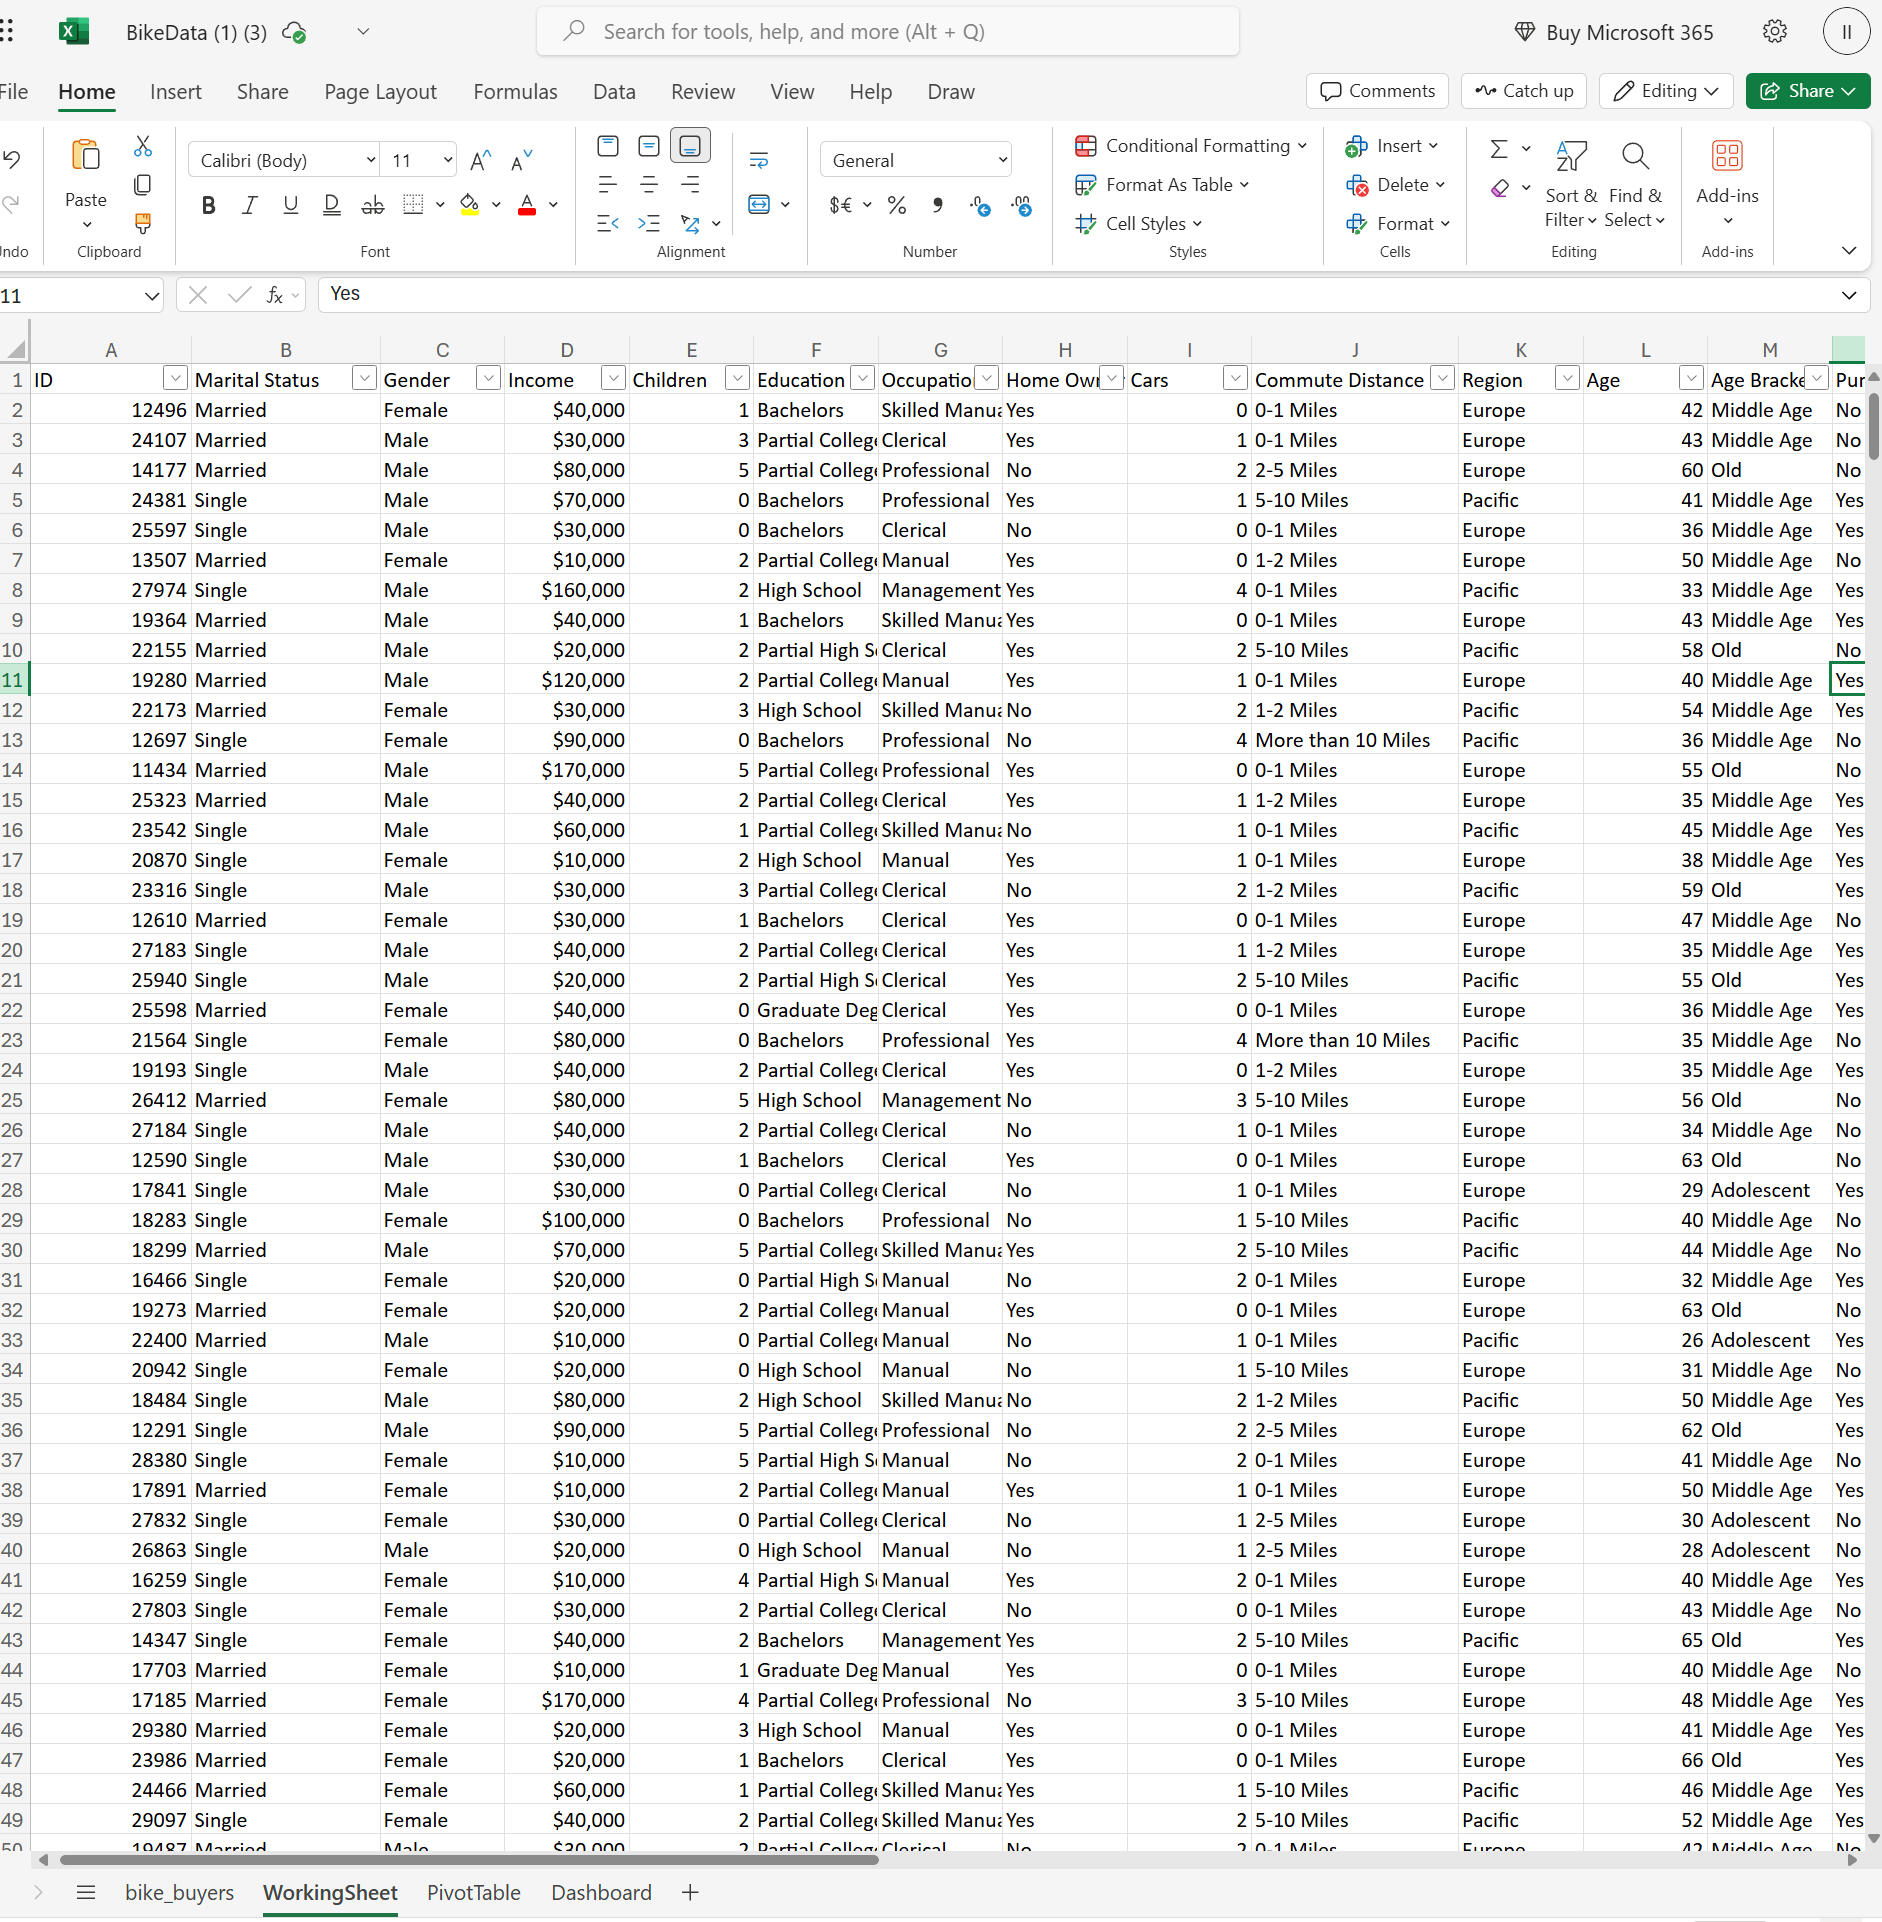Switch to the PivotTable sheet tab
1882x1922 pixels.
(473, 1892)
